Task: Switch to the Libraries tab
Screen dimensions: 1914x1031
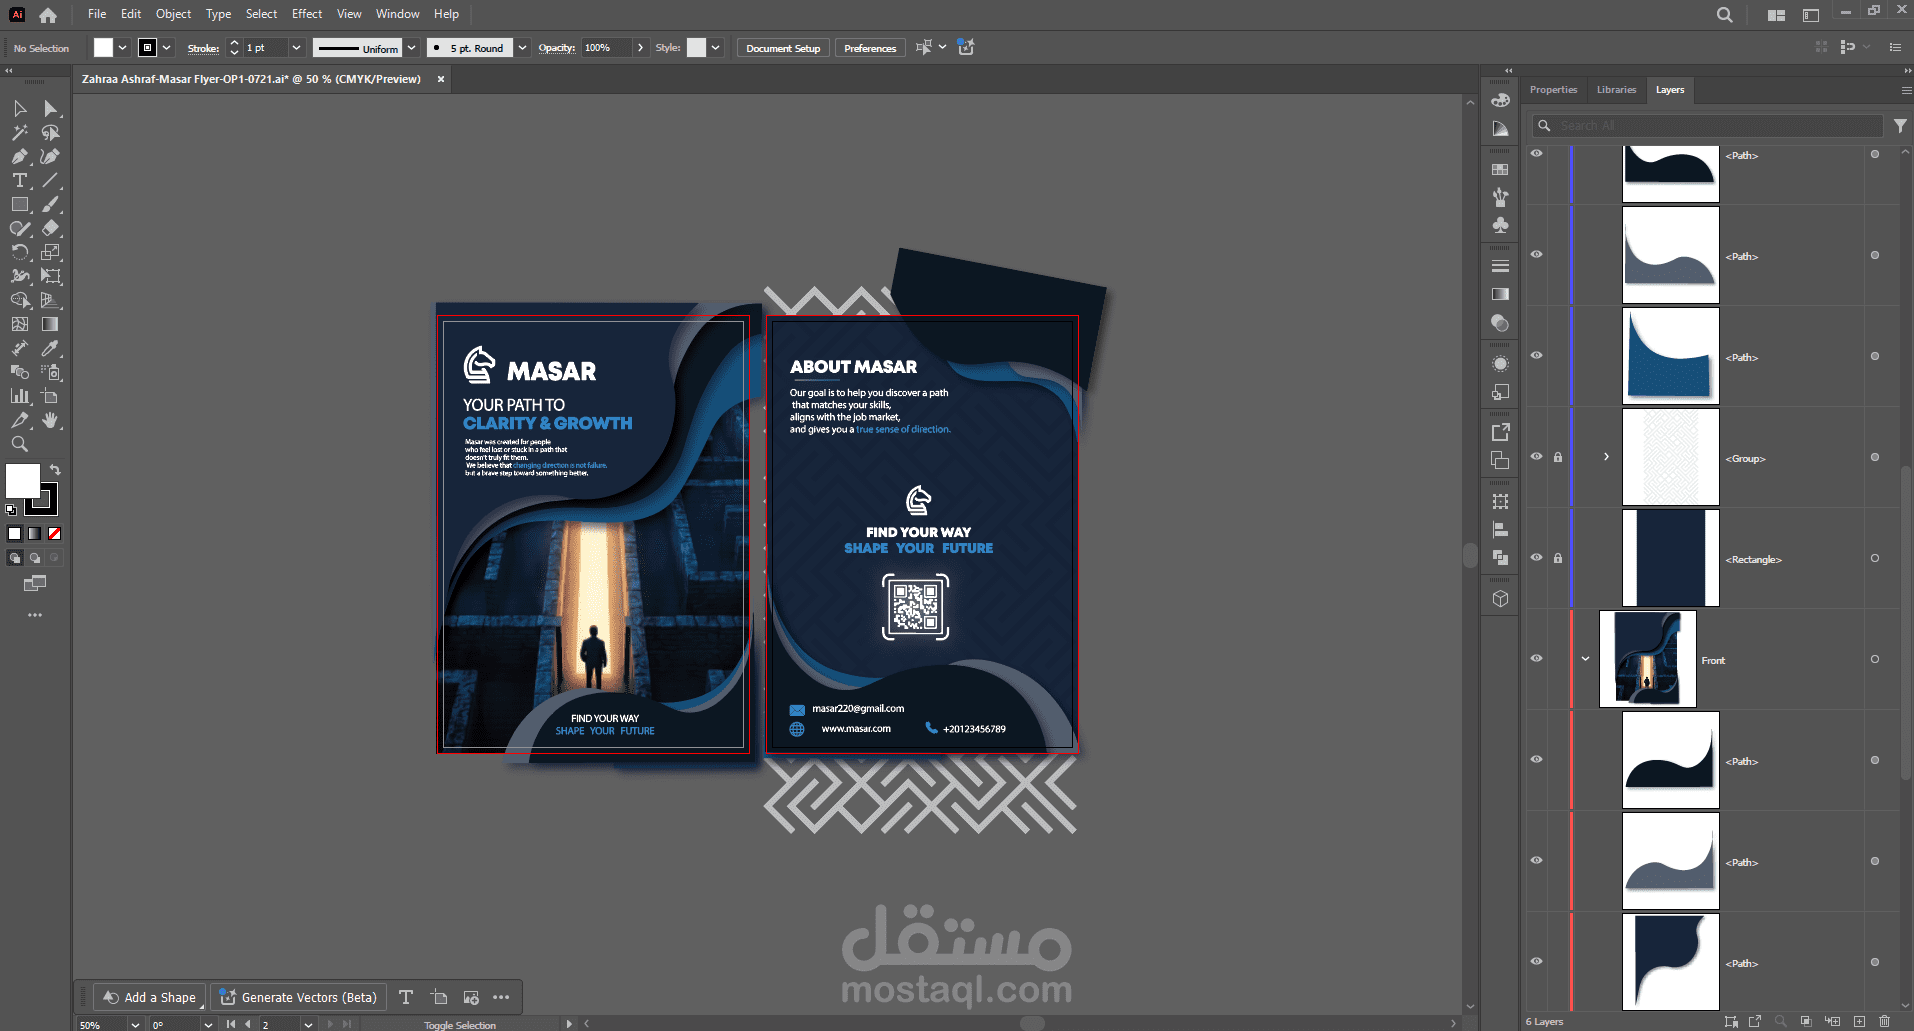Action: tap(1616, 90)
